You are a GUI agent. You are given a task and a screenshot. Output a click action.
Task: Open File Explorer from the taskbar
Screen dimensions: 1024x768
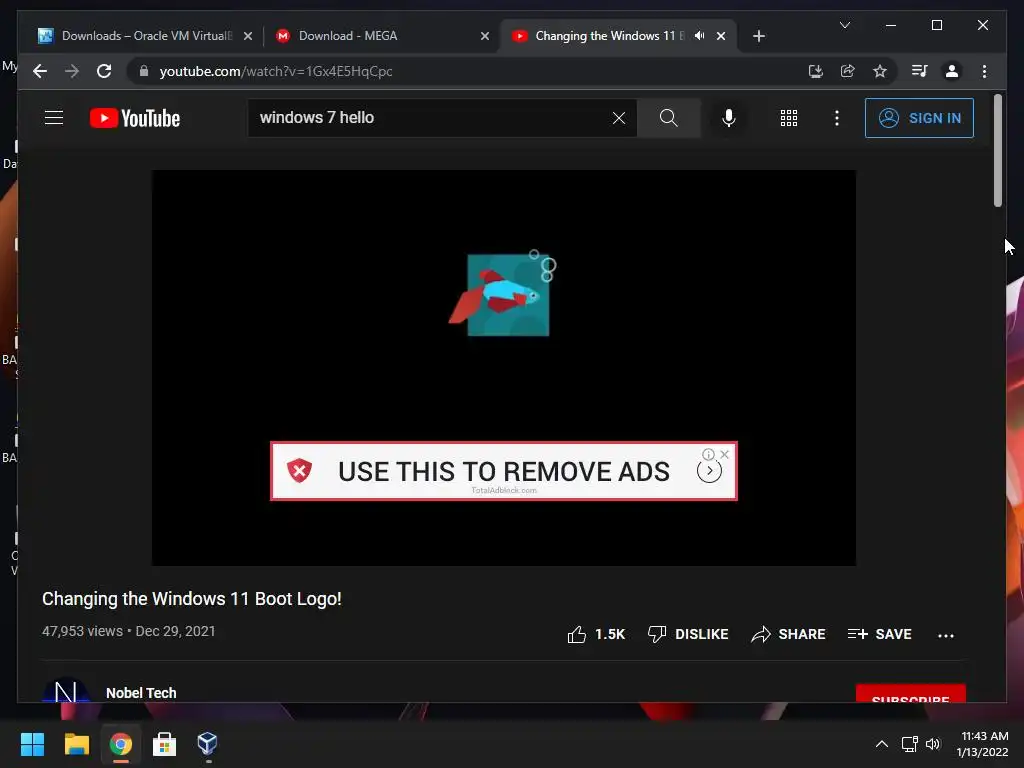76,744
